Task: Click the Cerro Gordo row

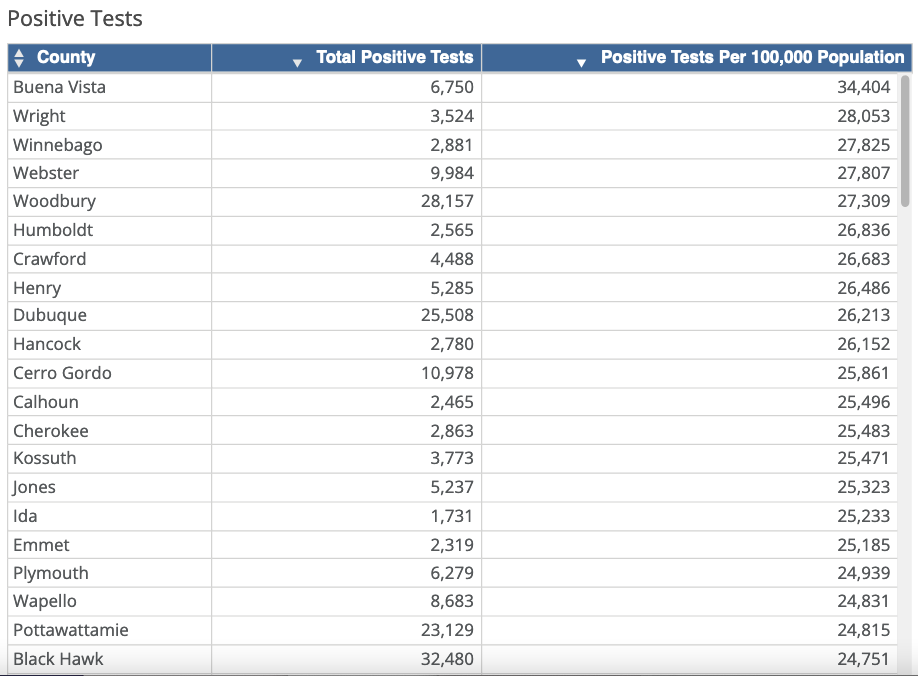Action: (452, 373)
